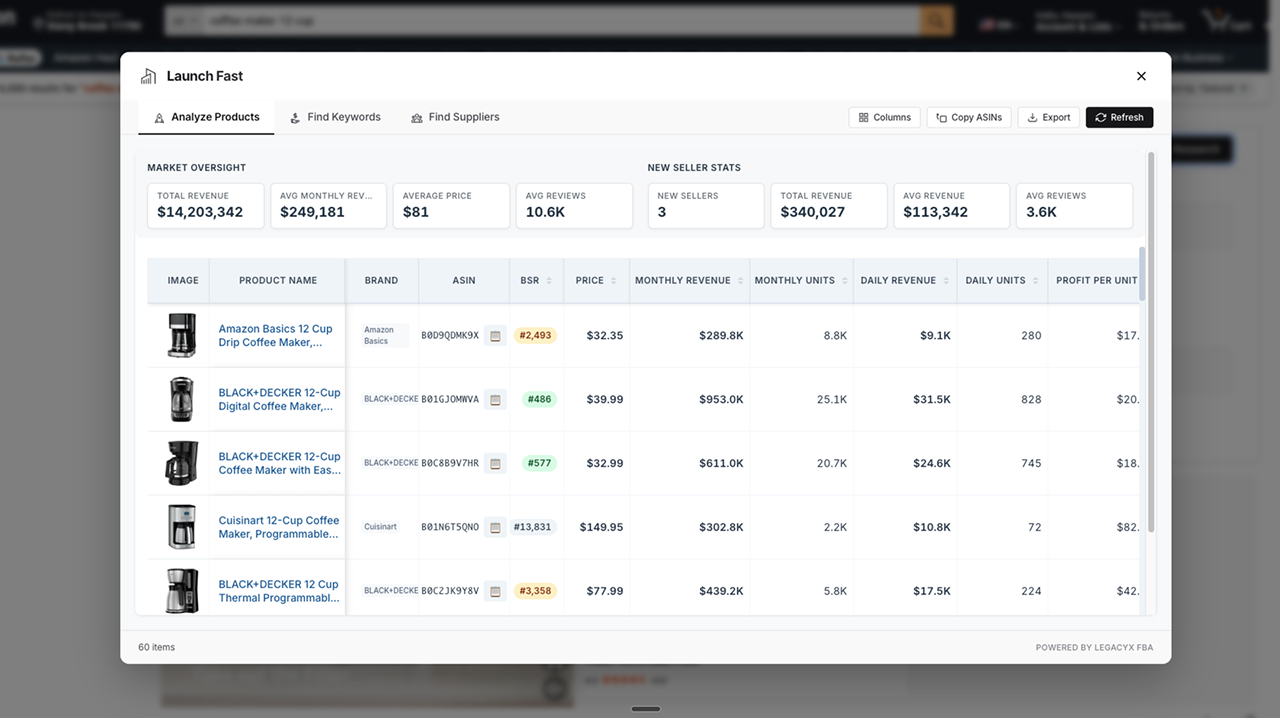Click the 60 items count label

156,648
